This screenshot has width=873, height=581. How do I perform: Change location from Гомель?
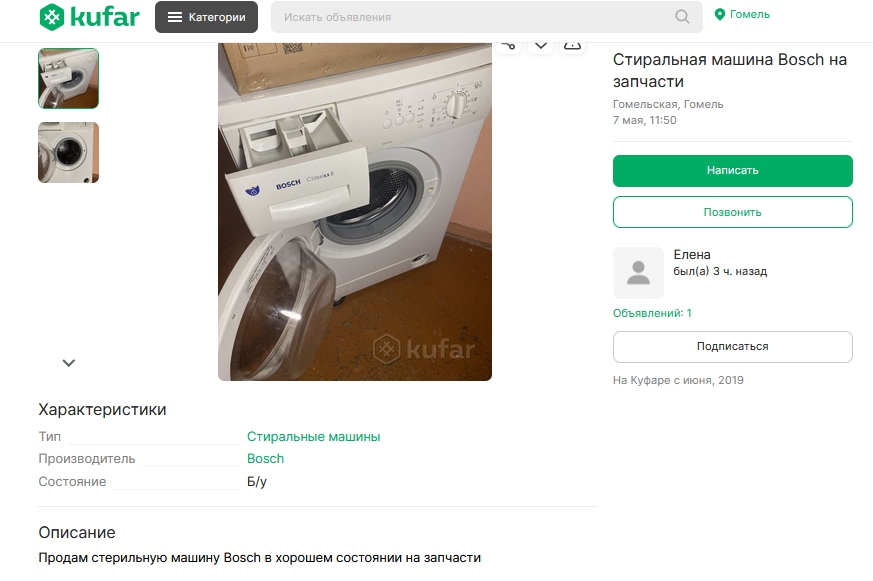point(742,15)
